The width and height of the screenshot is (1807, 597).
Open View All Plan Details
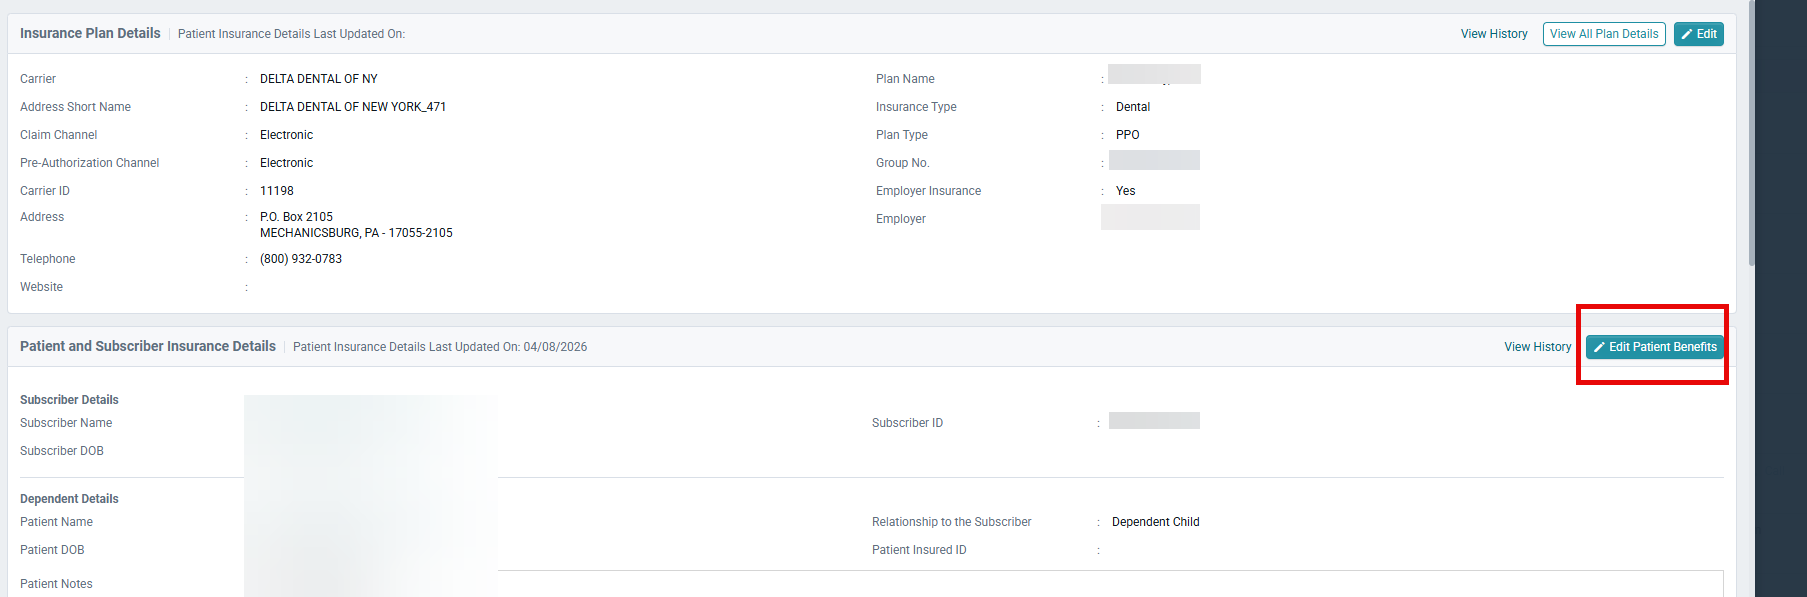[x=1604, y=34]
